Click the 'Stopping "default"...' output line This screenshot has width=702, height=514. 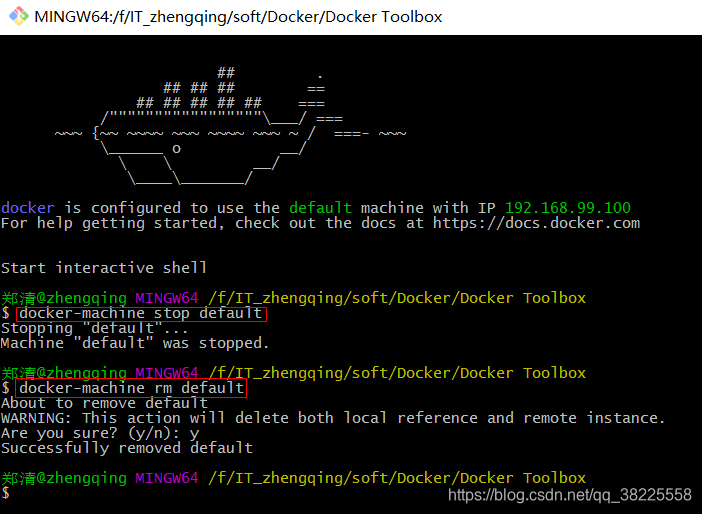(94, 328)
